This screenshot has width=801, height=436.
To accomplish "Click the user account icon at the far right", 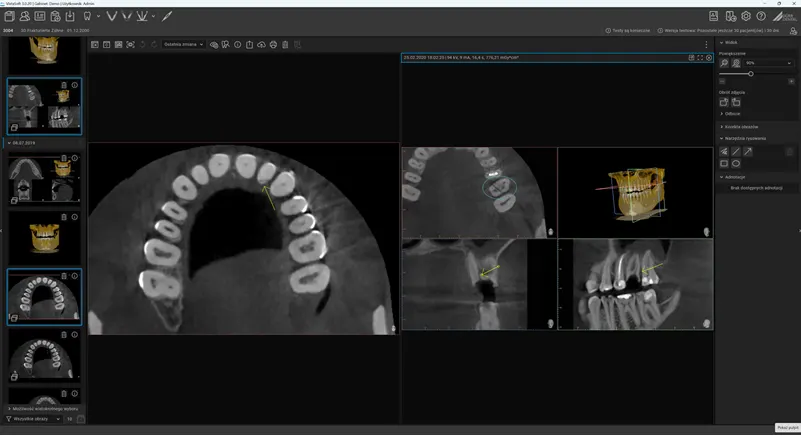I will tap(793, 31).
